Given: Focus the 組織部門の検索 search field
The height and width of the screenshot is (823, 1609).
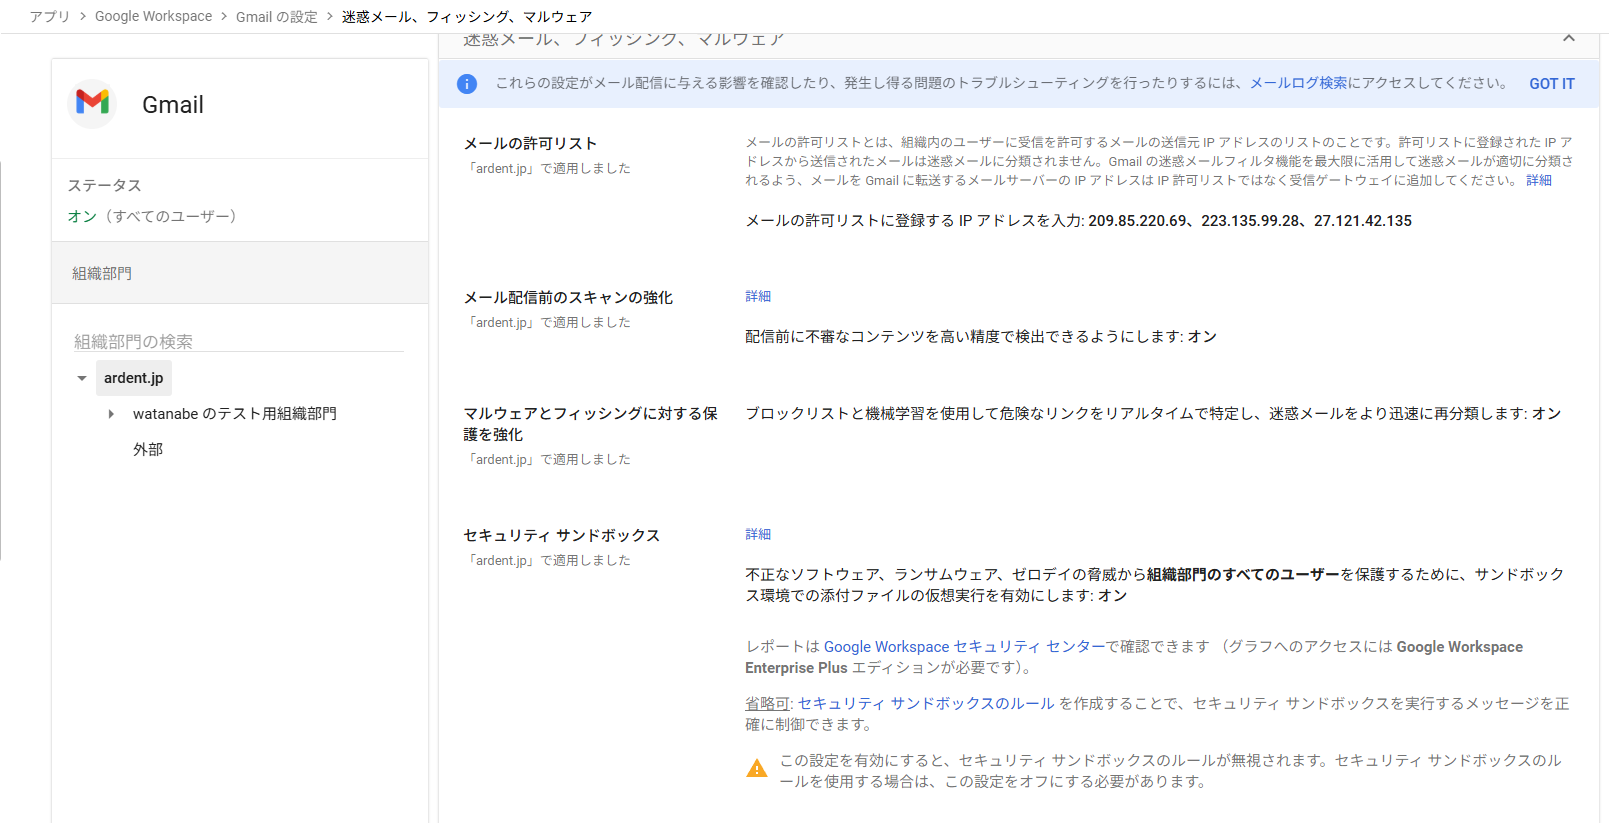Looking at the screenshot, I should (239, 341).
